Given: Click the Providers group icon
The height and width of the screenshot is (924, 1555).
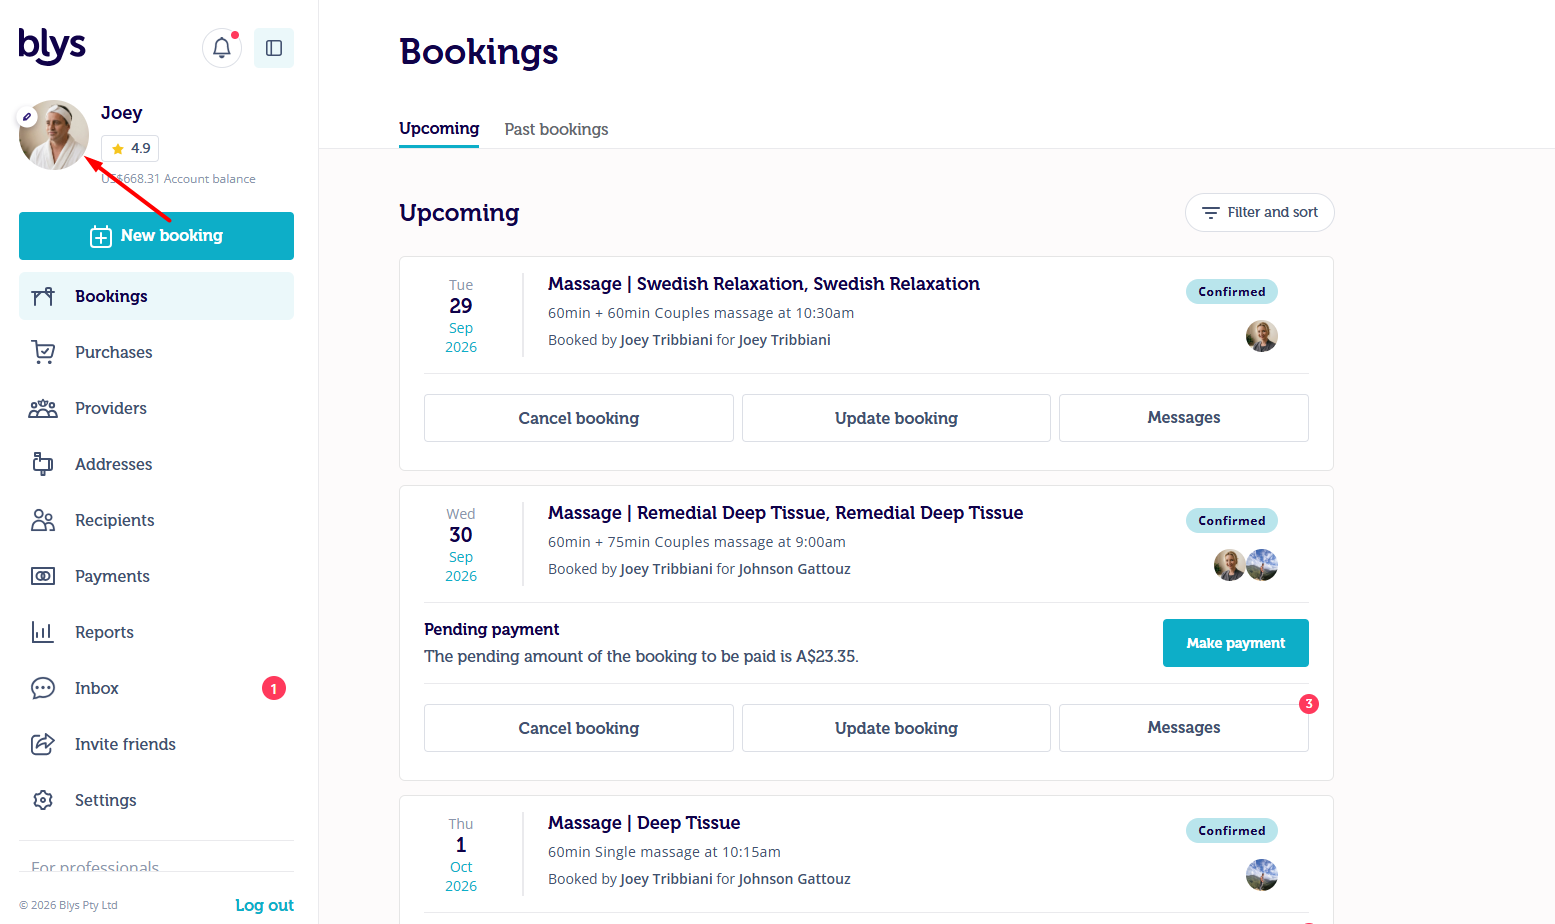Looking at the screenshot, I should [43, 408].
